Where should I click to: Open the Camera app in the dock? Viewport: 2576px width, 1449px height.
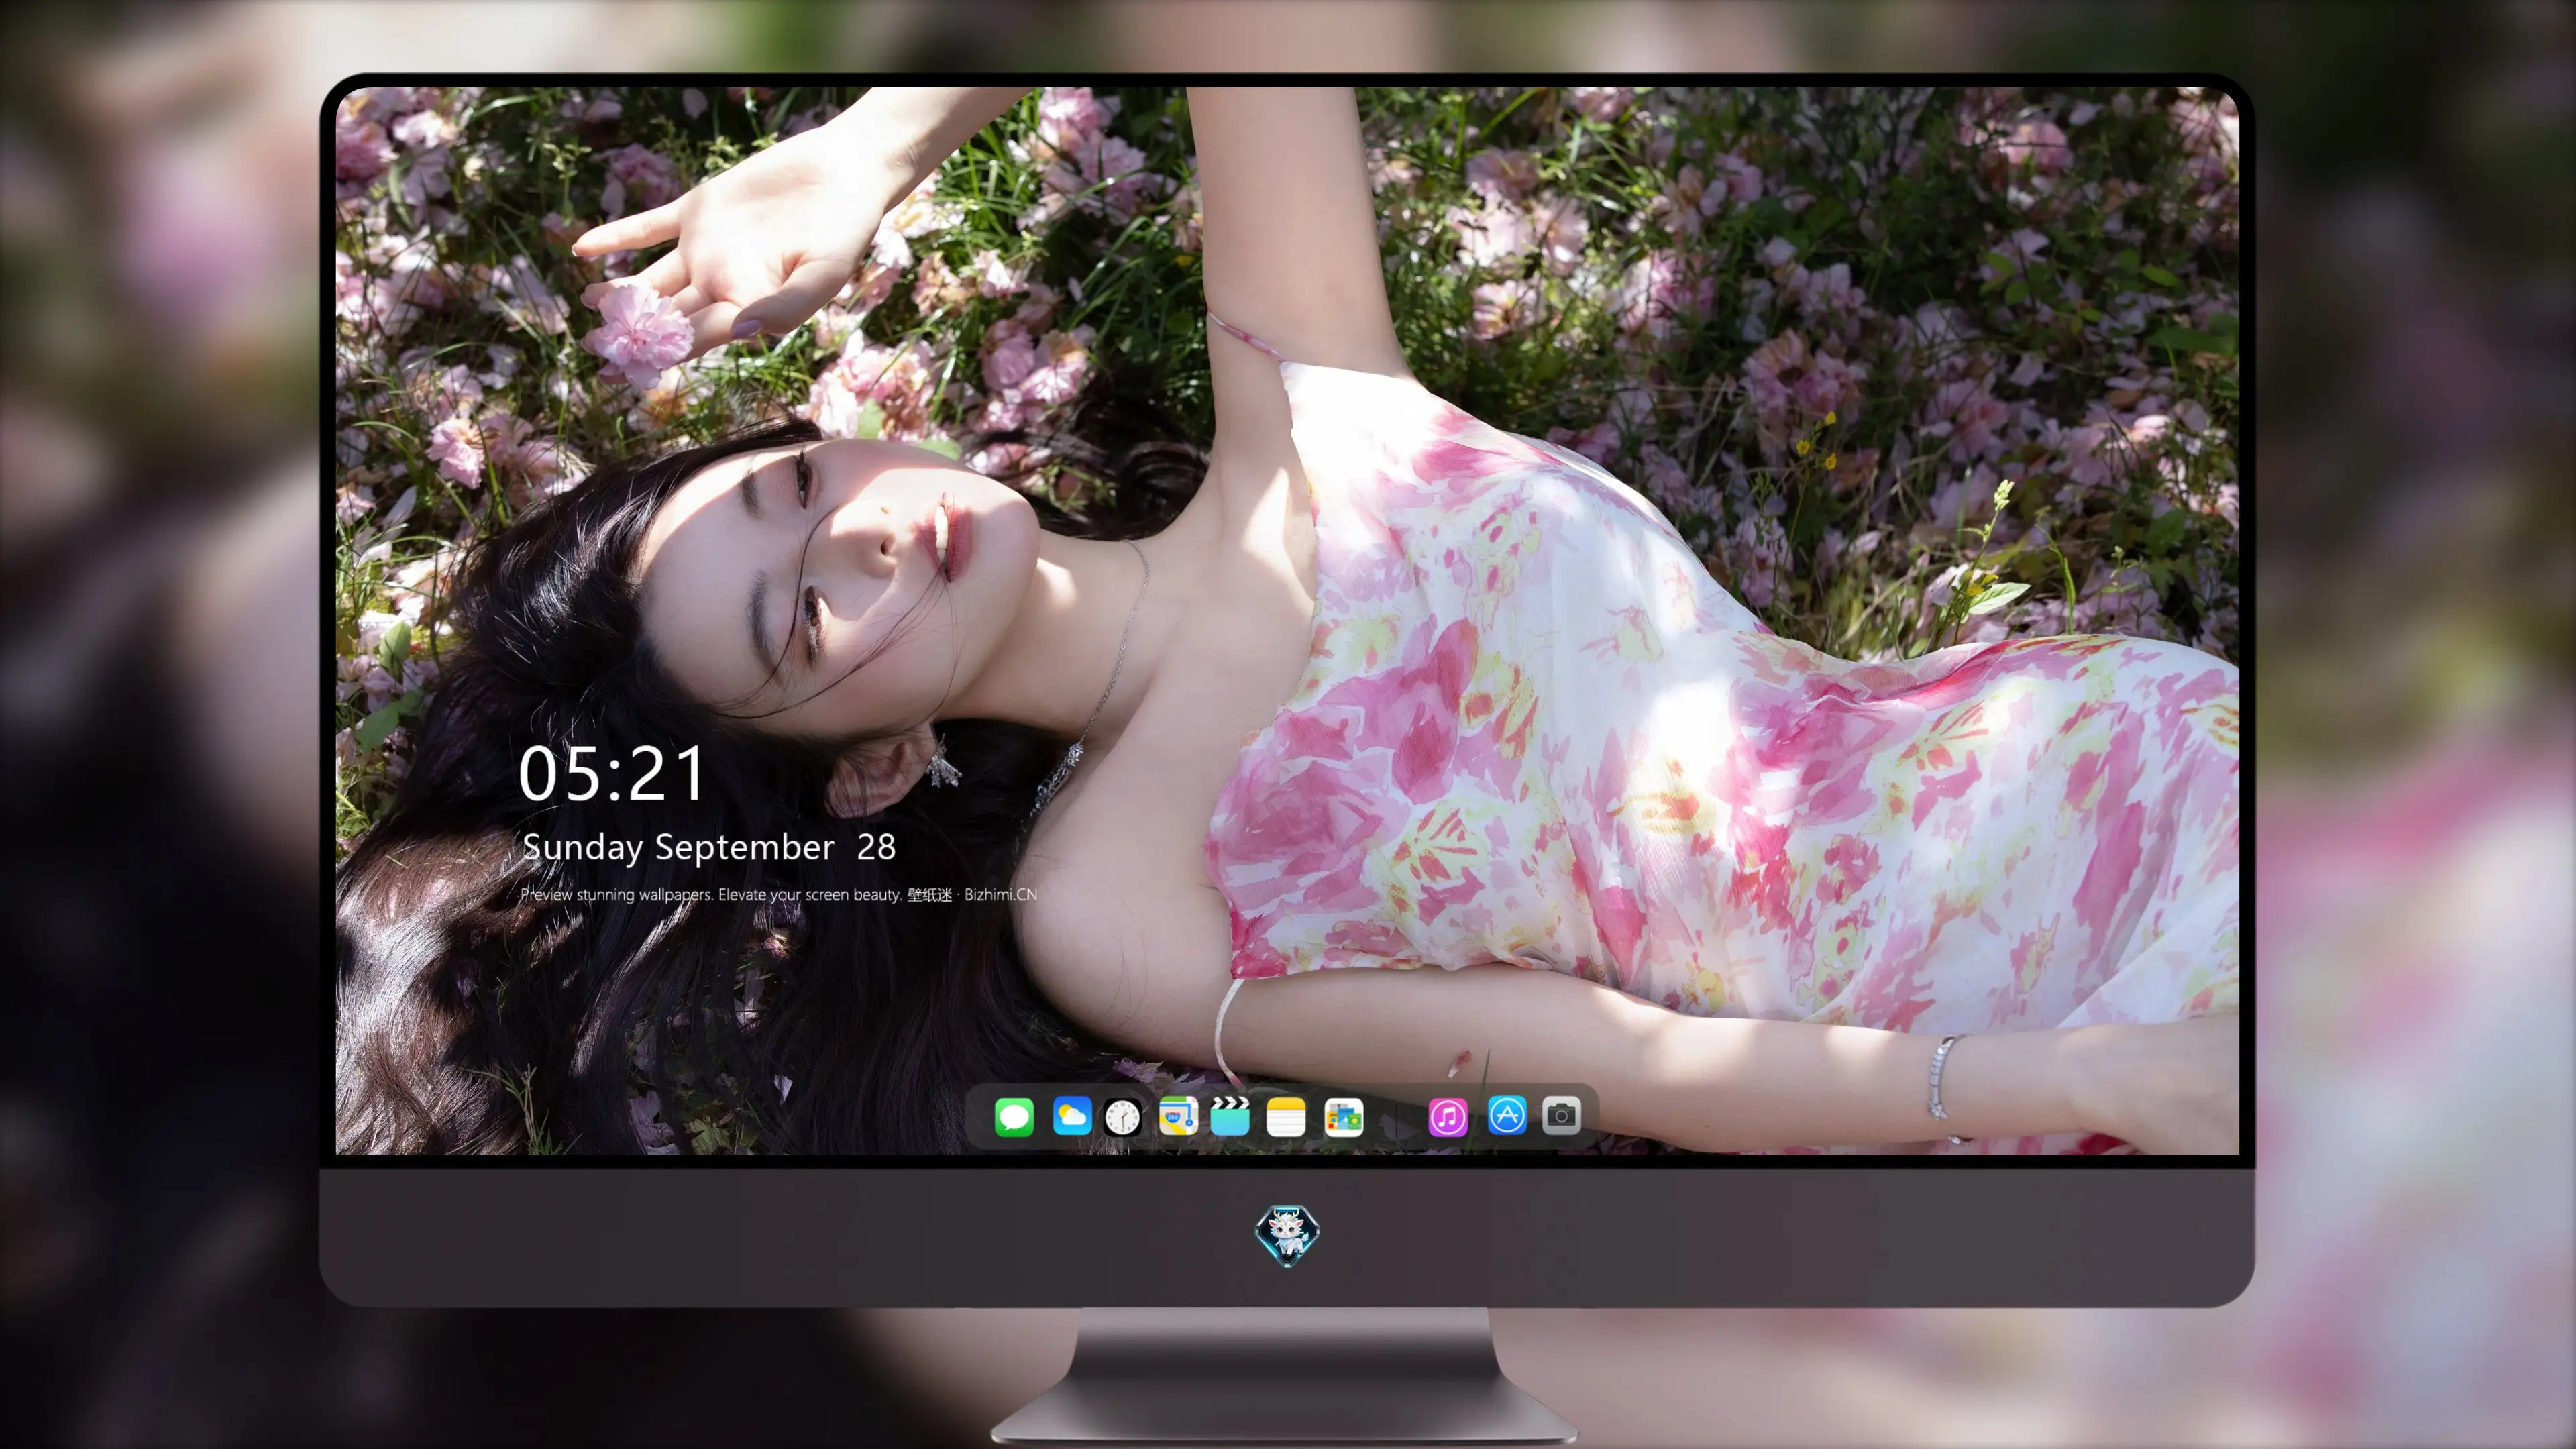click(1561, 1115)
